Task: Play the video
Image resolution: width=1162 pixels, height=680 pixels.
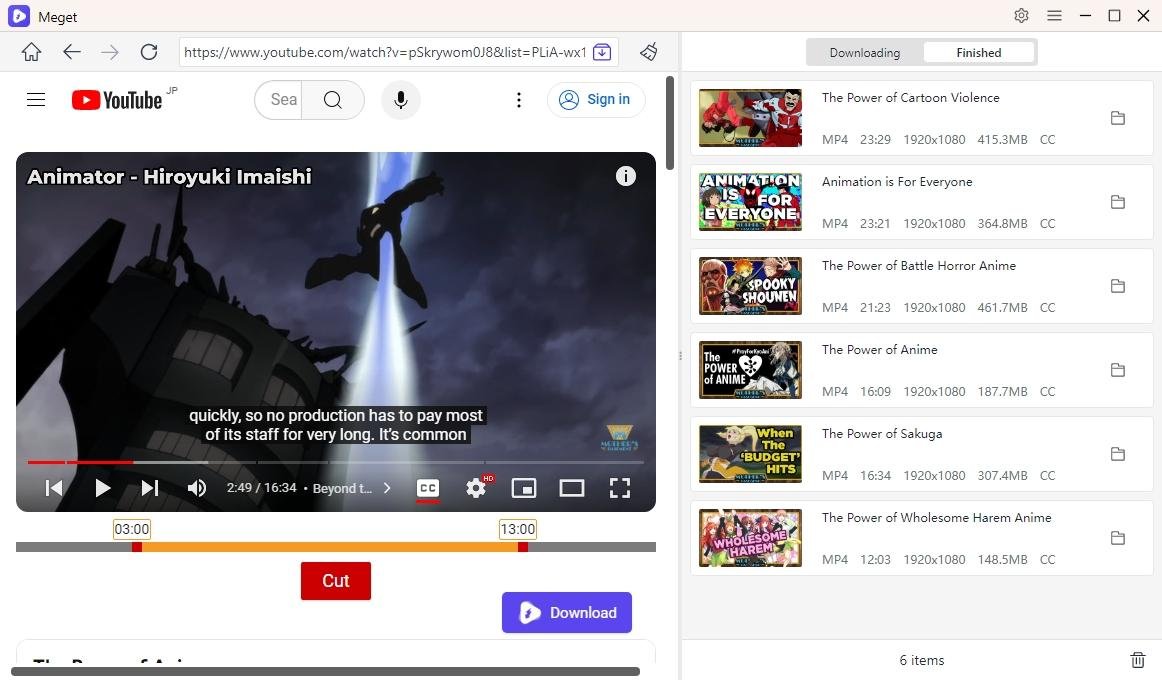Action: click(x=102, y=487)
